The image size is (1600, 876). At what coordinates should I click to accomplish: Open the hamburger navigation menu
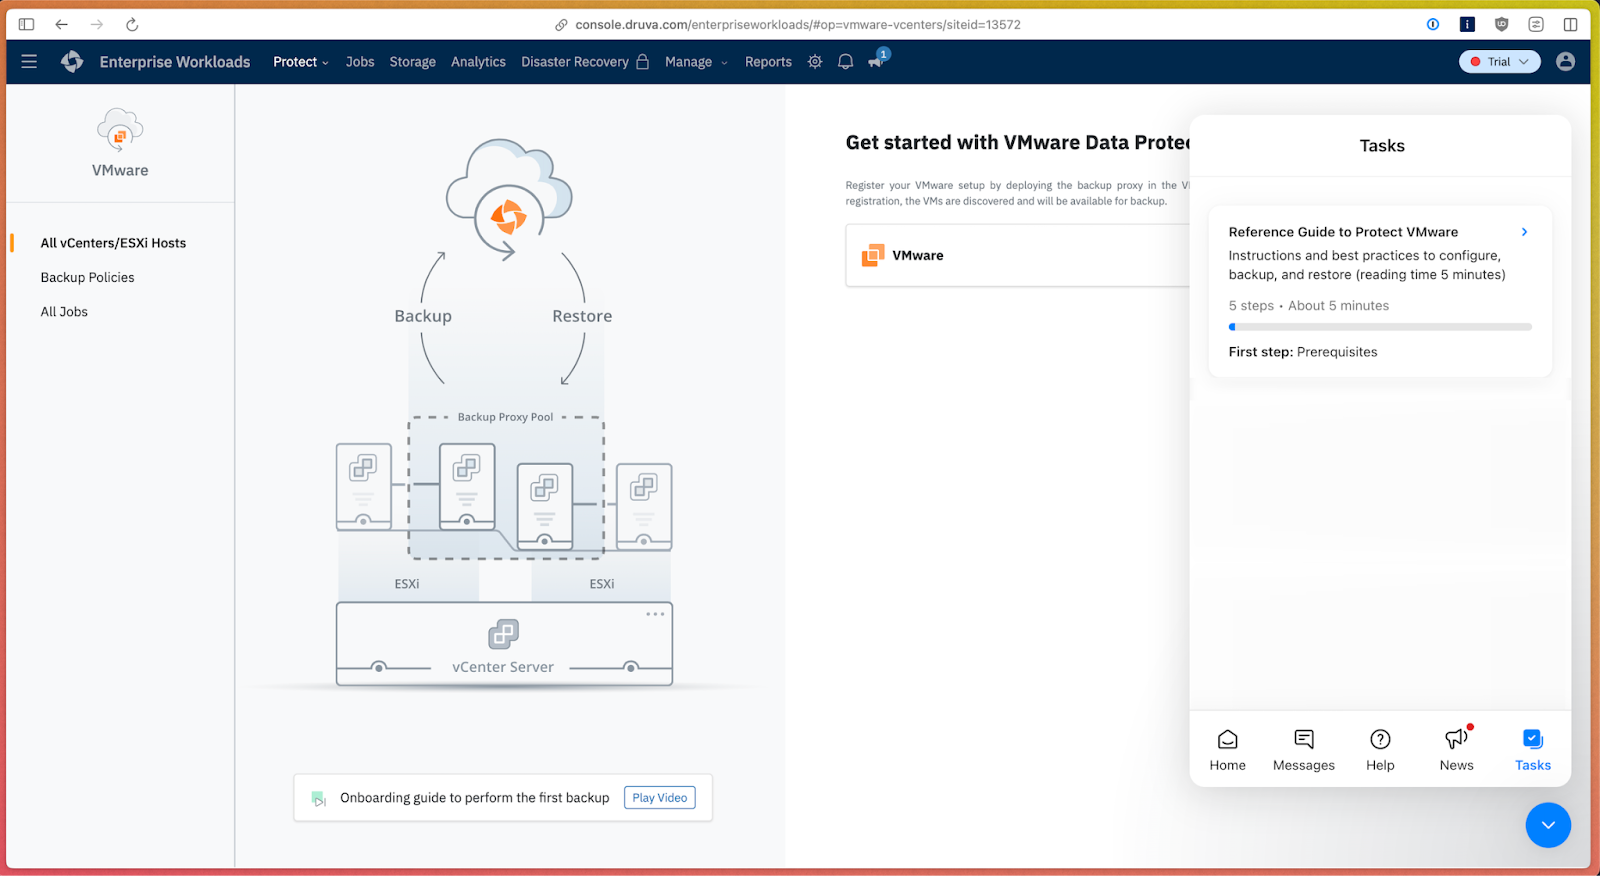(x=29, y=62)
